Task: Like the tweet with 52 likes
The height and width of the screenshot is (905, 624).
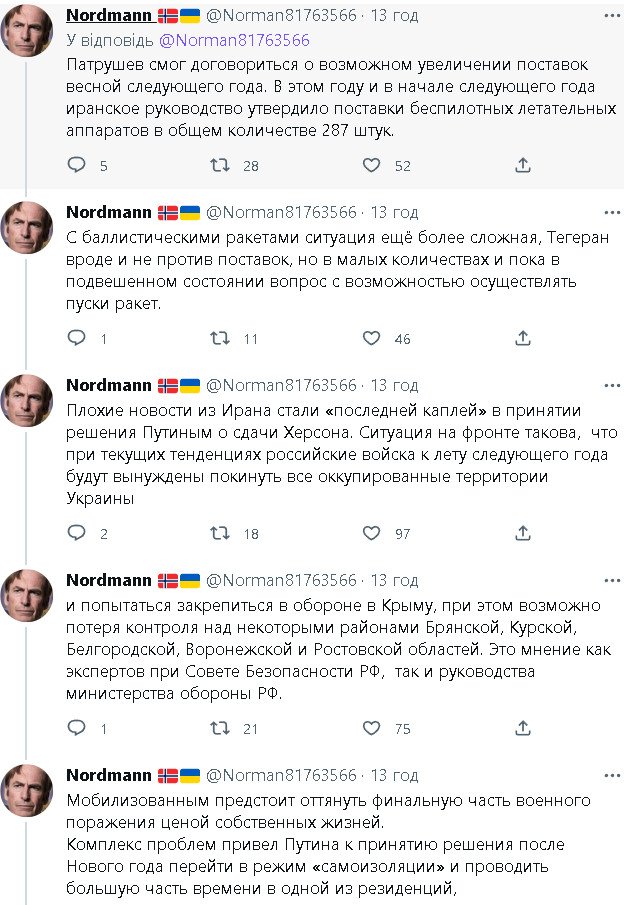Action: point(374,165)
